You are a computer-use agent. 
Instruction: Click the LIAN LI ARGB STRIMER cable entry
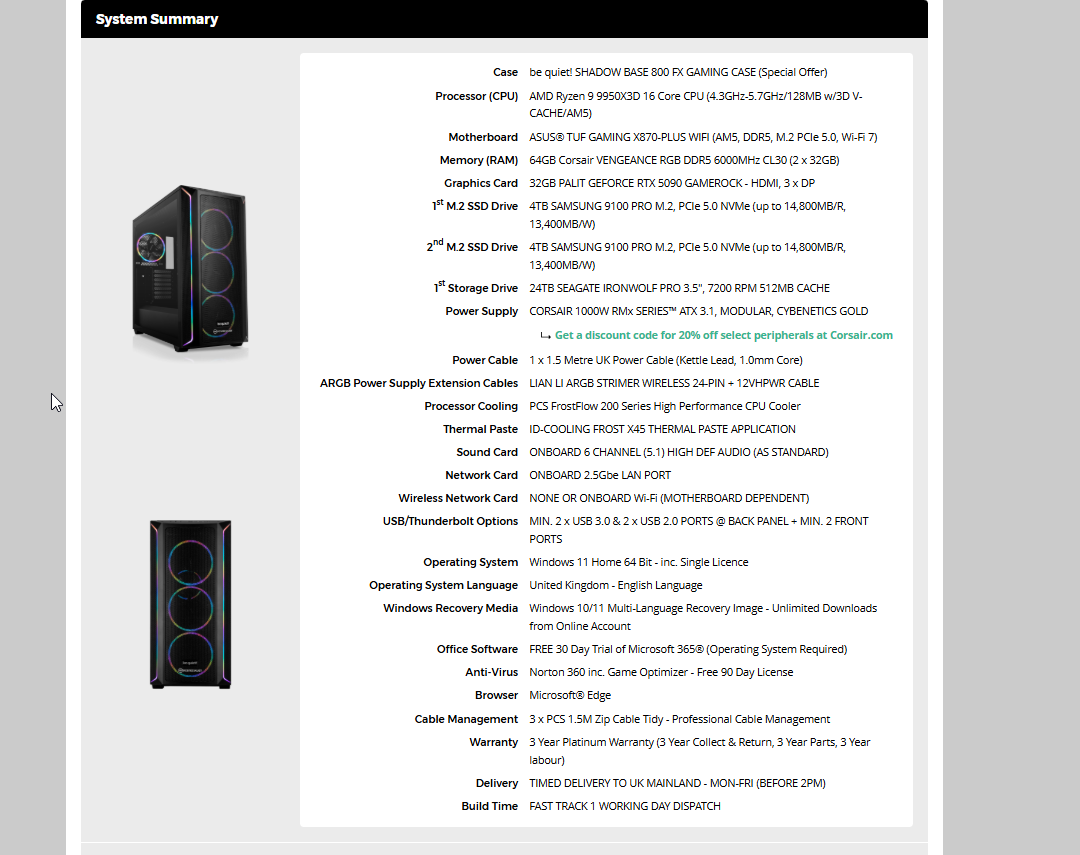(x=674, y=383)
